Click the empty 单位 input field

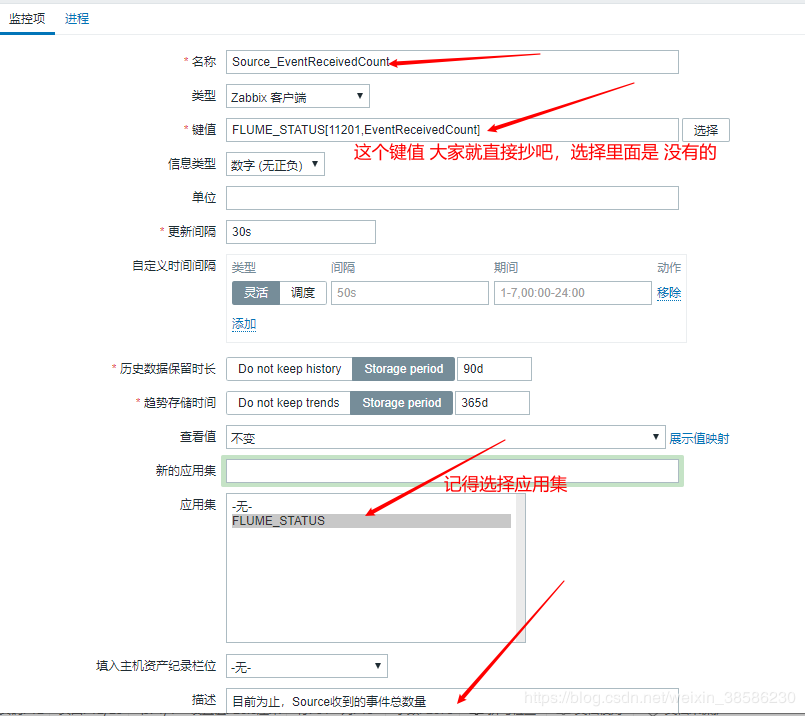452,198
